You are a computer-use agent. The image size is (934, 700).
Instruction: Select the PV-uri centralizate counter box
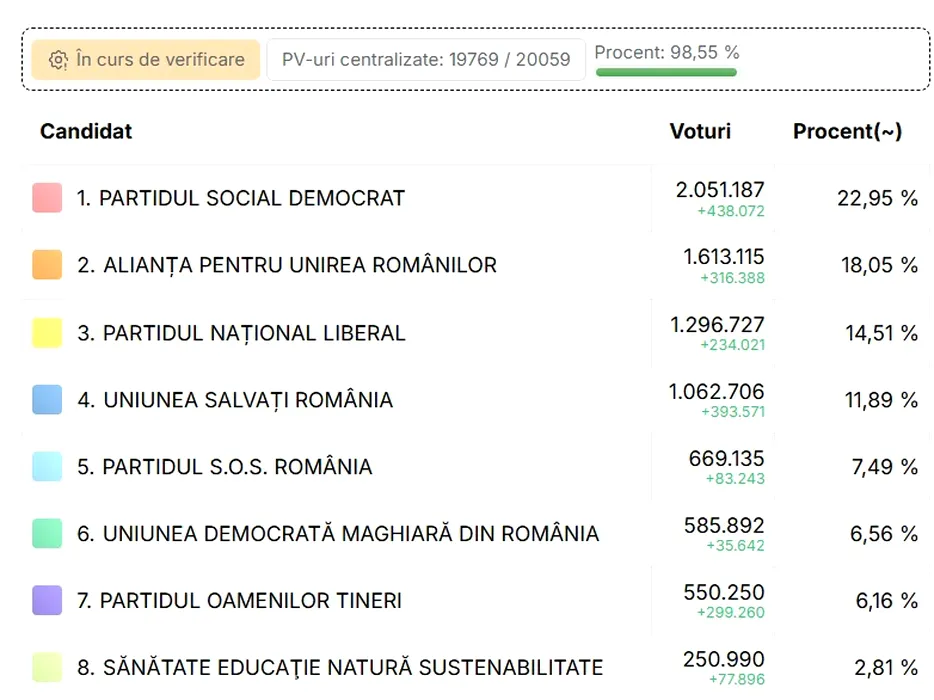point(426,60)
